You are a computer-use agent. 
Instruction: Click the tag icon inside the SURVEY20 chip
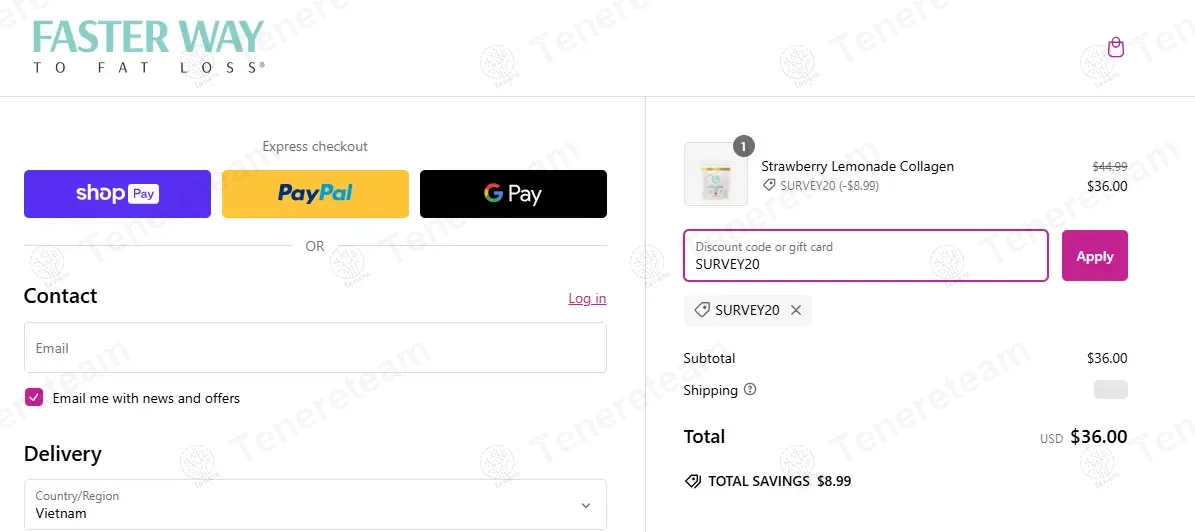(x=702, y=310)
